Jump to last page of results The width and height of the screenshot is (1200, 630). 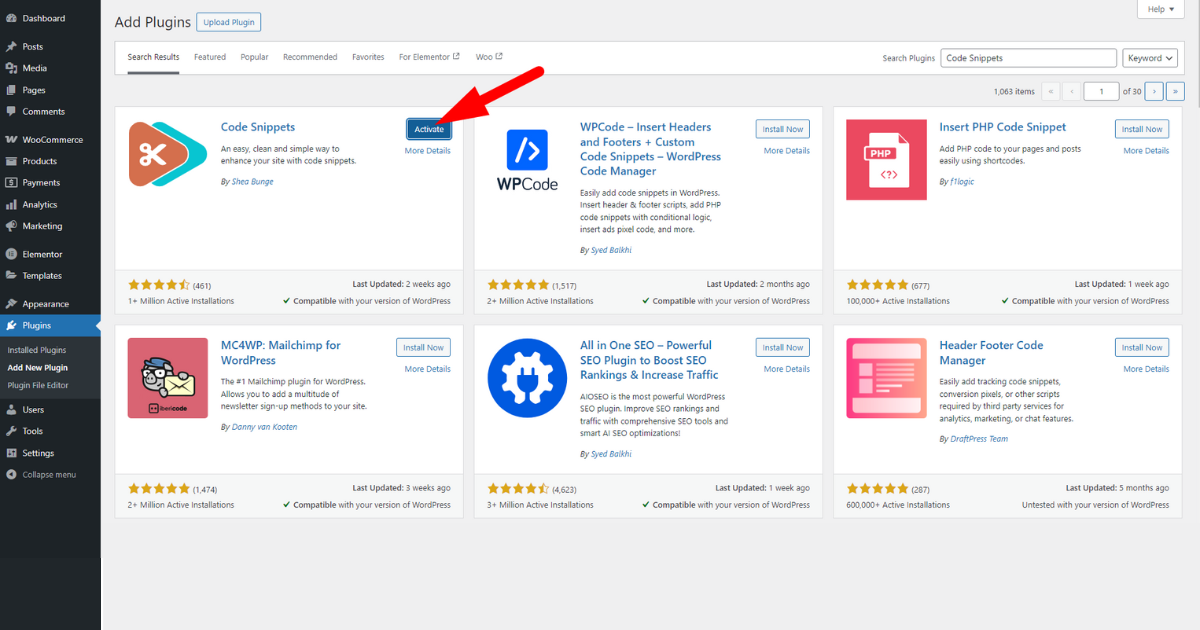pyautogui.click(x=1176, y=91)
